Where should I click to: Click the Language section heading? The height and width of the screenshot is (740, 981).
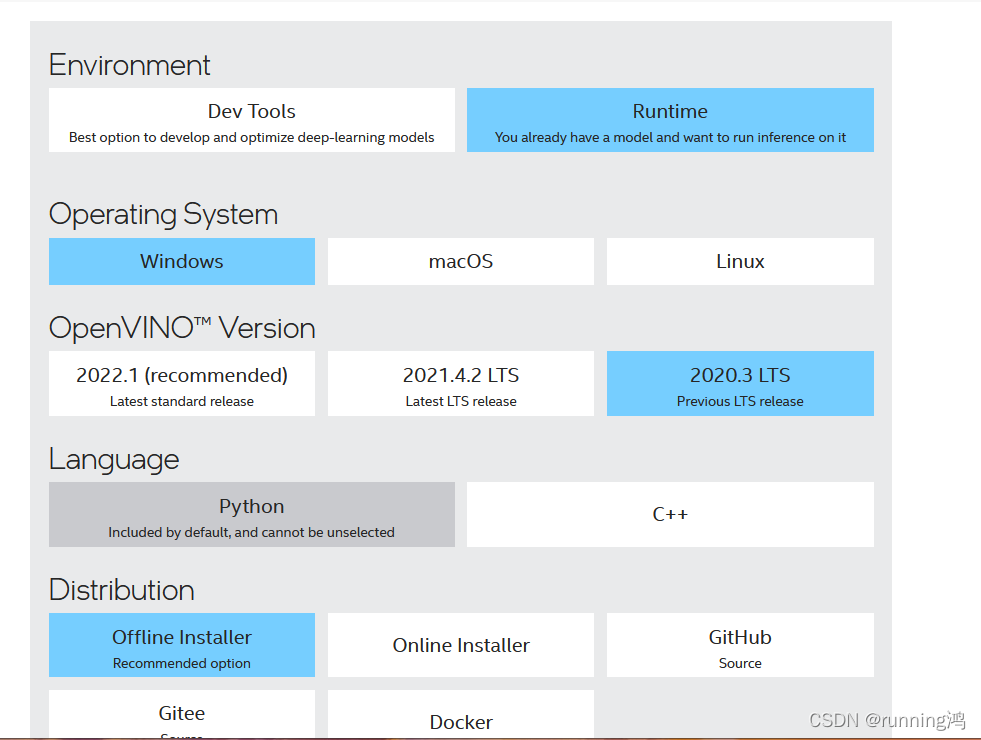click(x=114, y=460)
